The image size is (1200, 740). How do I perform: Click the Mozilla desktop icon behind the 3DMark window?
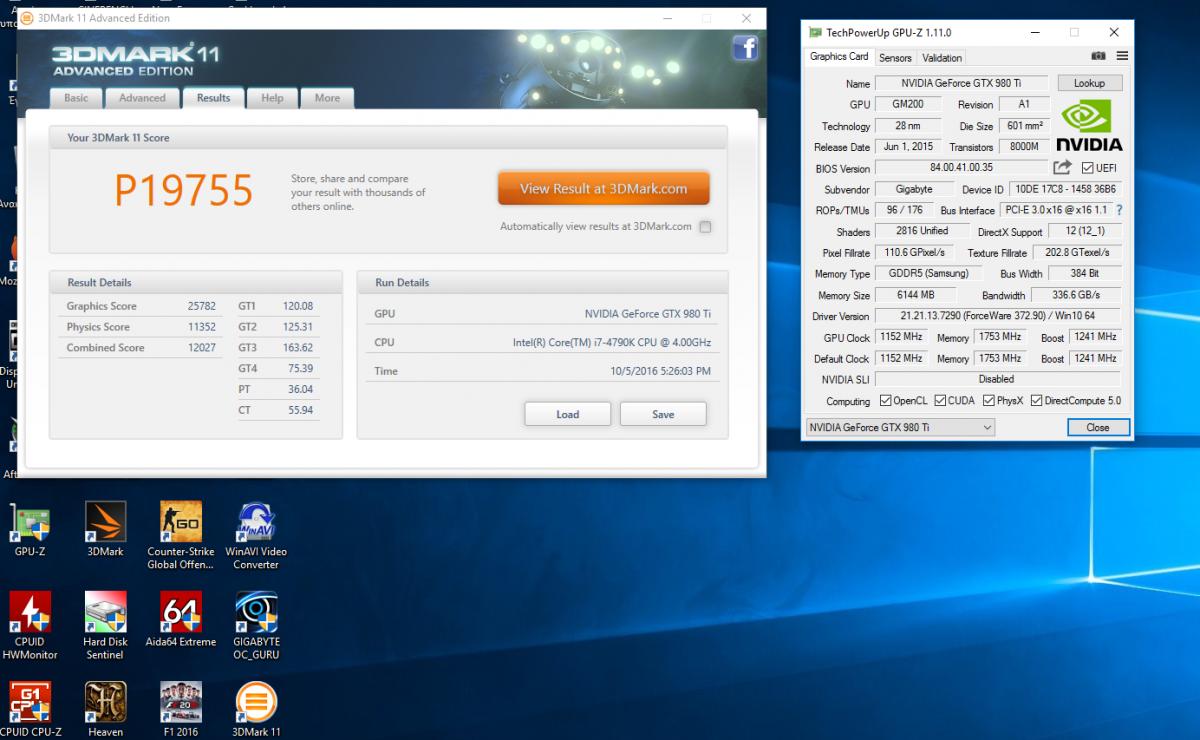[x=8, y=255]
